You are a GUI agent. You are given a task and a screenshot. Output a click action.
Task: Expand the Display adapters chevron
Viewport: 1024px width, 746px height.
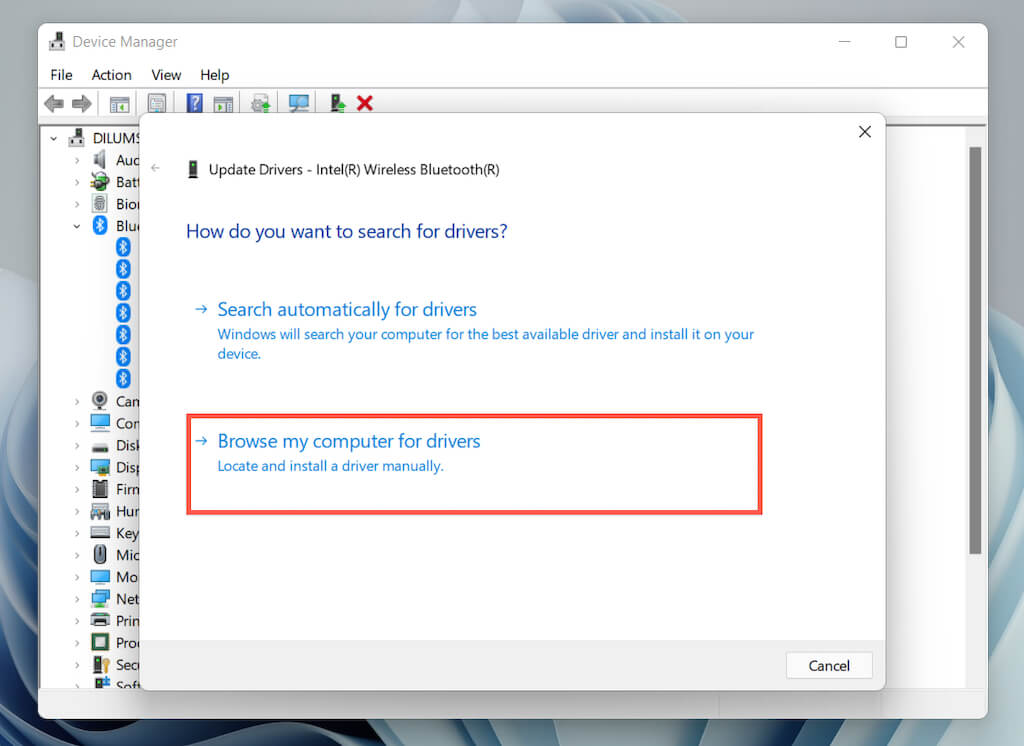click(x=76, y=468)
